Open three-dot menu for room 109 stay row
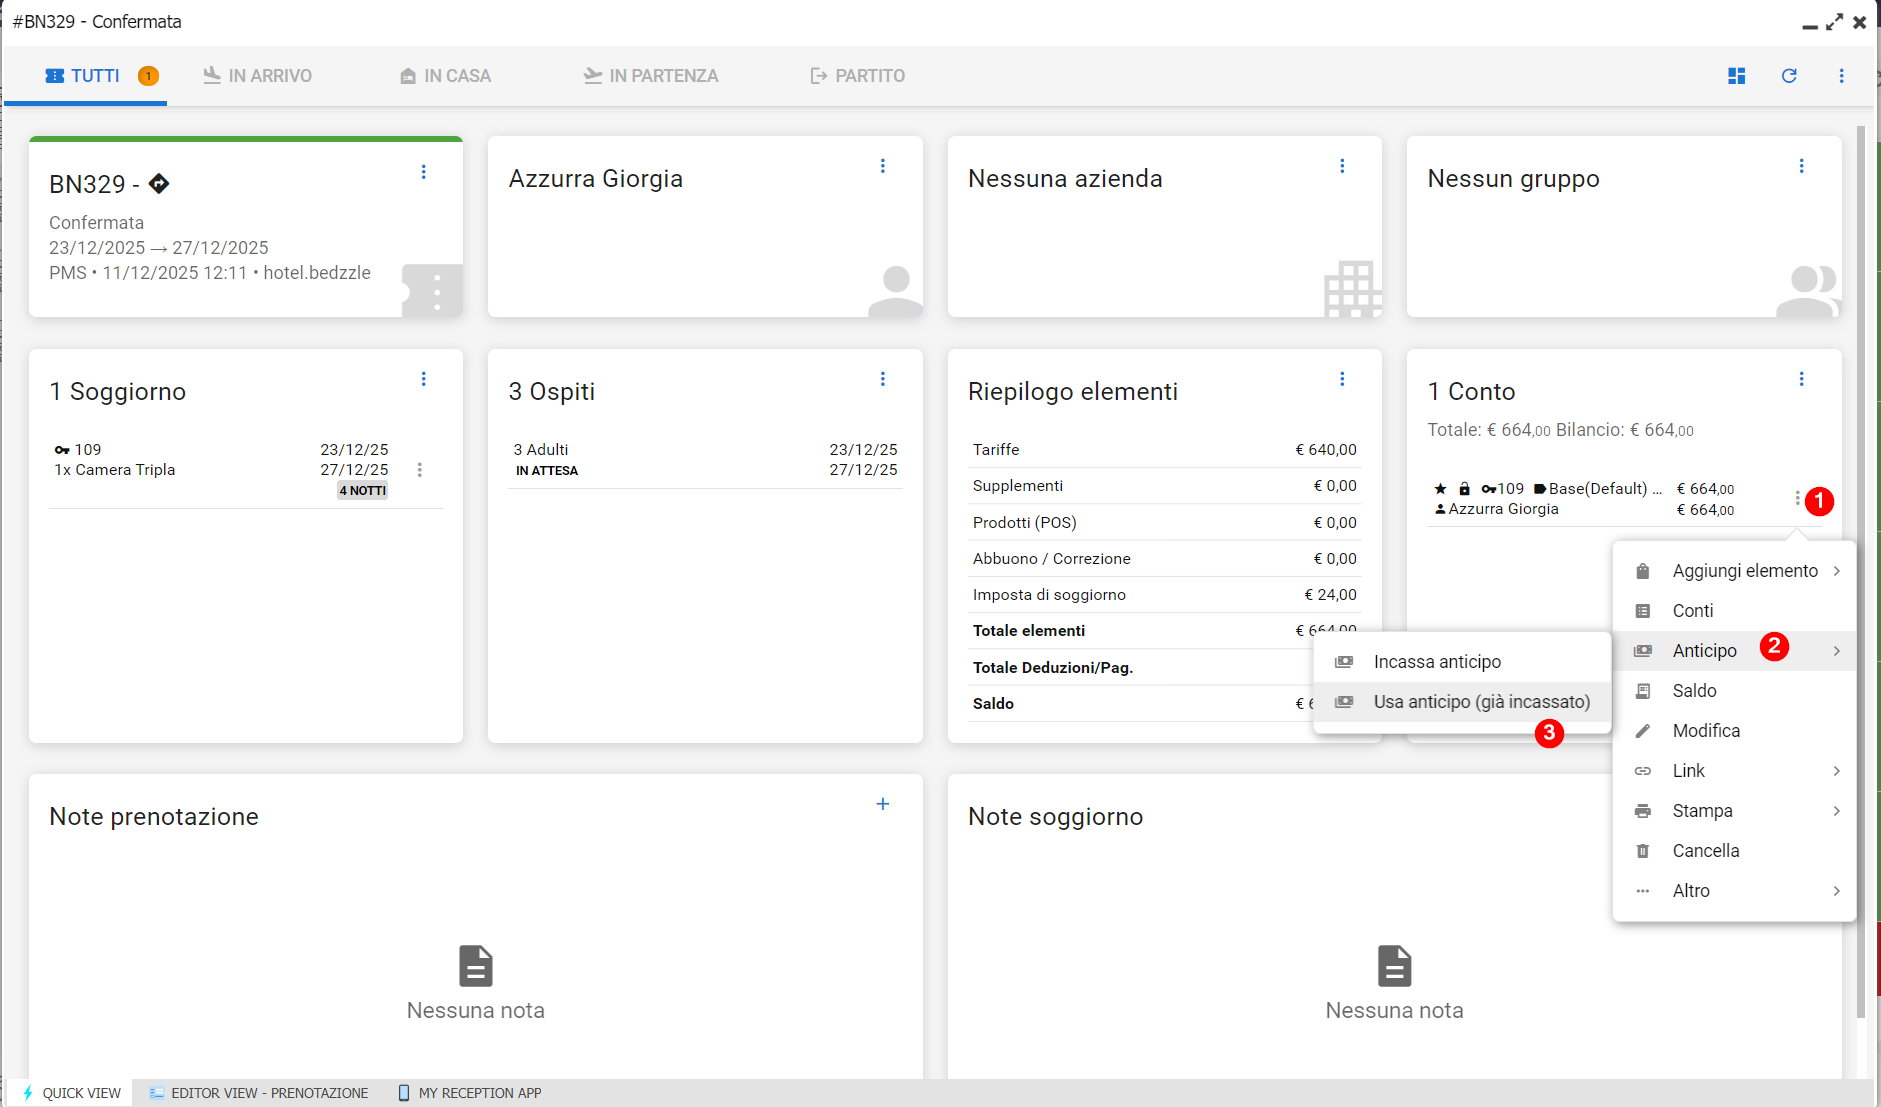Image resolution: width=1881 pixels, height=1107 pixels. click(420, 470)
